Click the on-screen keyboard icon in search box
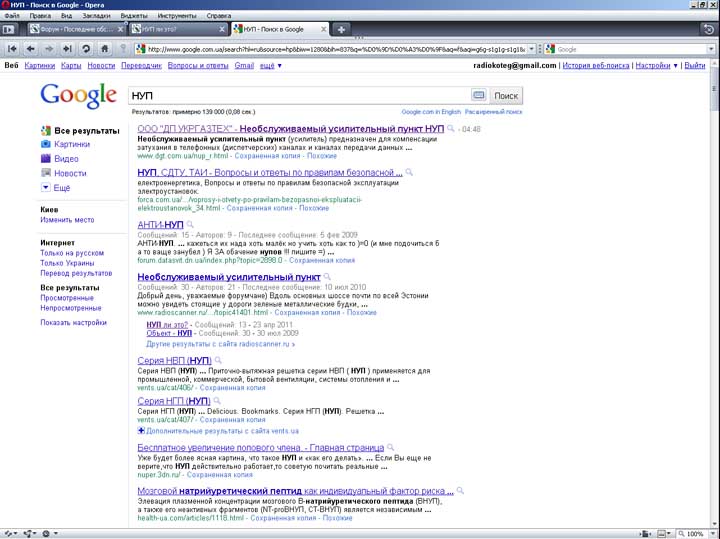This screenshot has height=539, width=720. pos(478,95)
